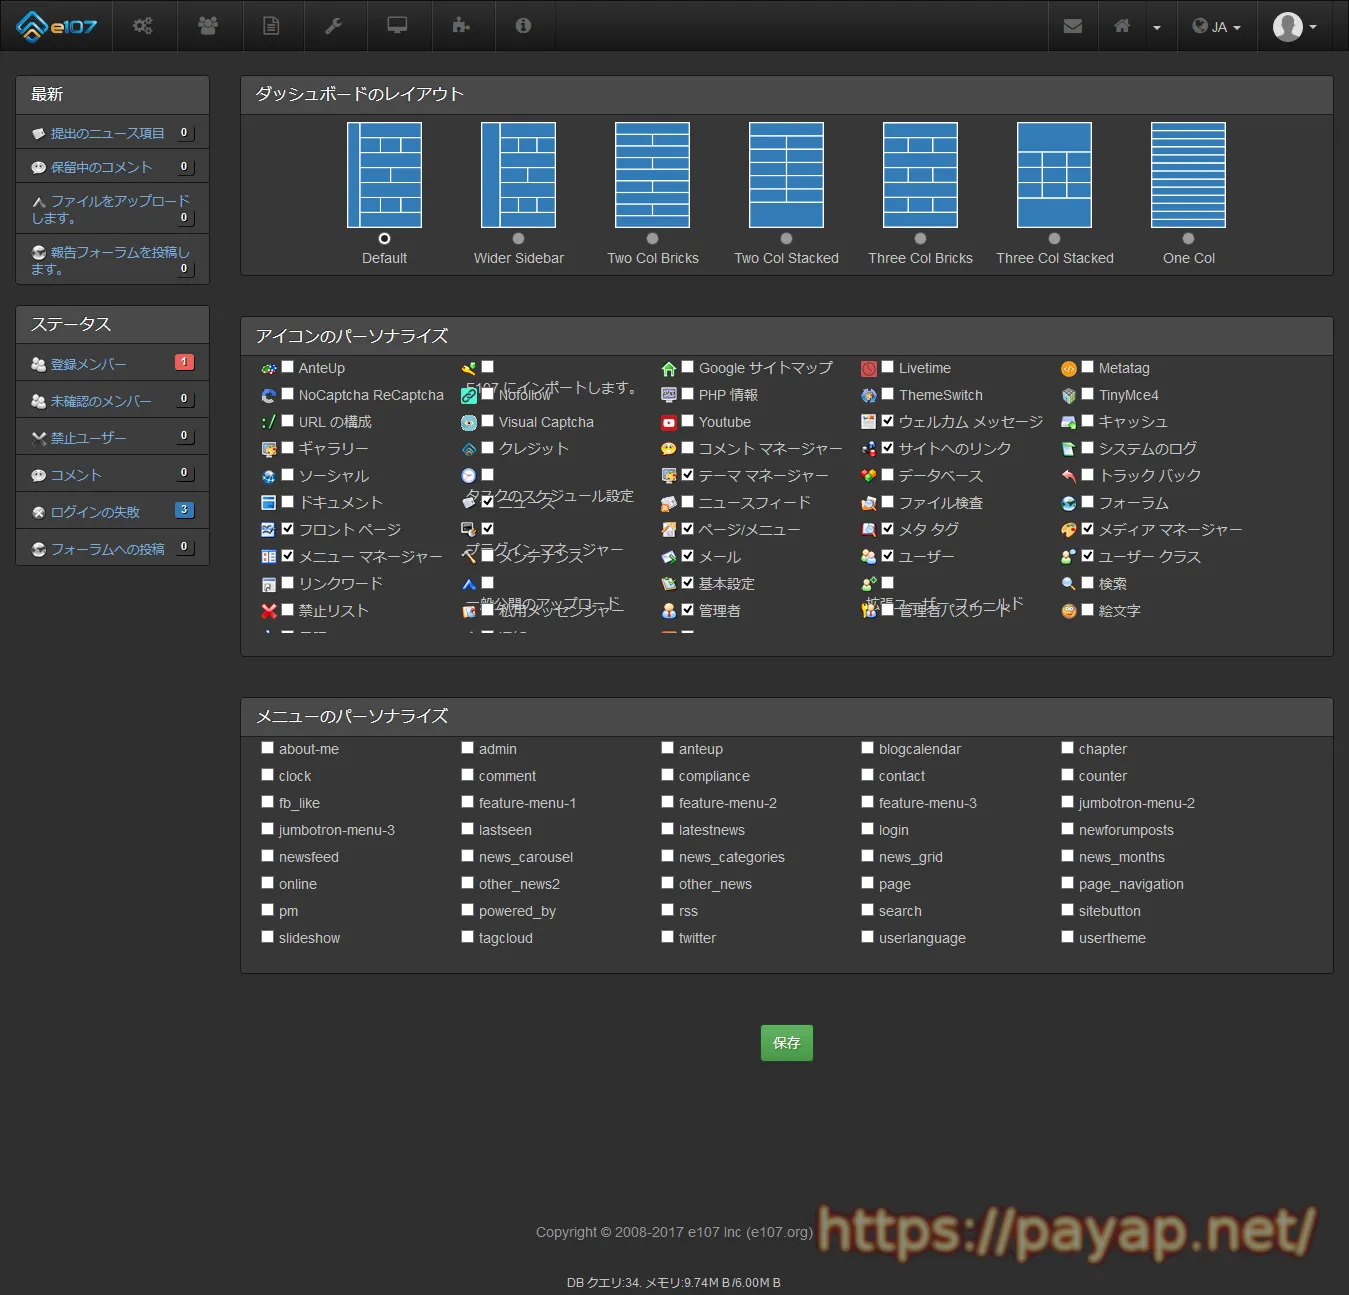
Task: Open ログインの失敗 status item
Action: click(95, 512)
